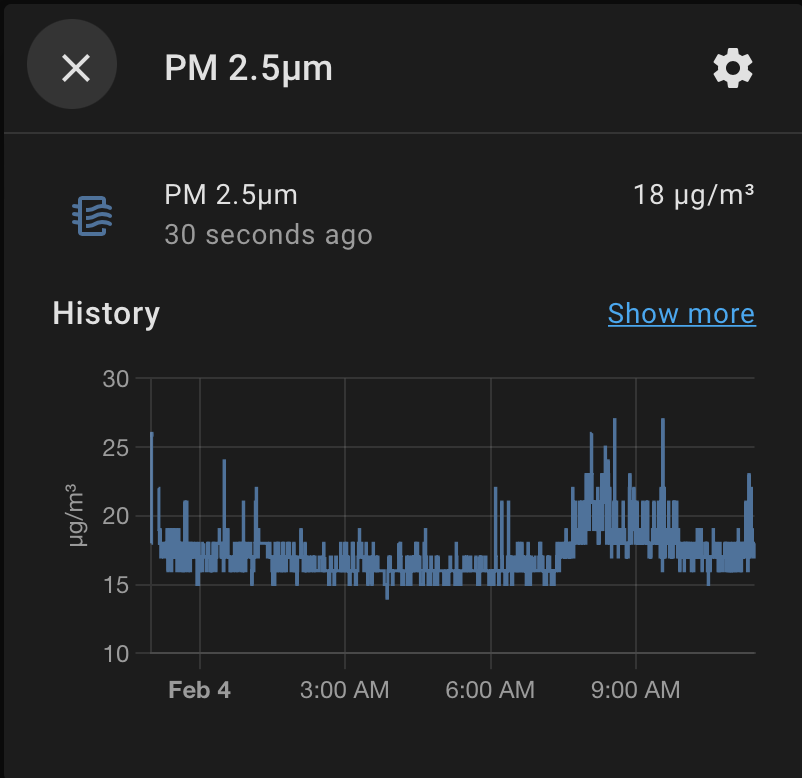Click the 18 µg/m³ current reading
Viewport: 802px width, 778px height.
pyautogui.click(x=695, y=194)
